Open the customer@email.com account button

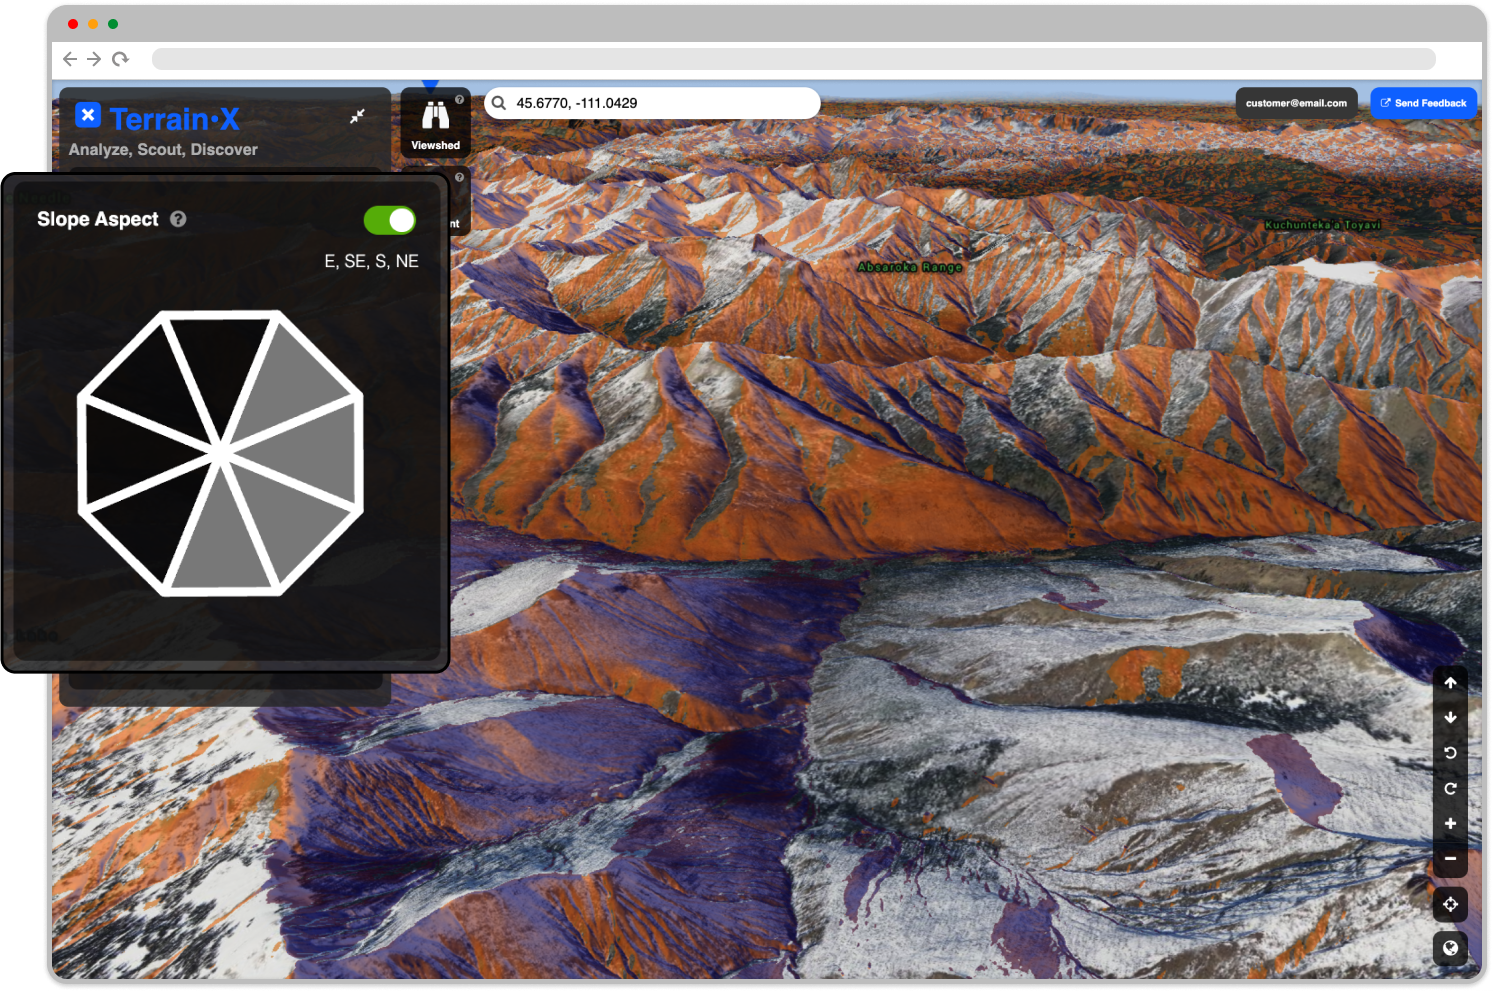click(1296, 102)
